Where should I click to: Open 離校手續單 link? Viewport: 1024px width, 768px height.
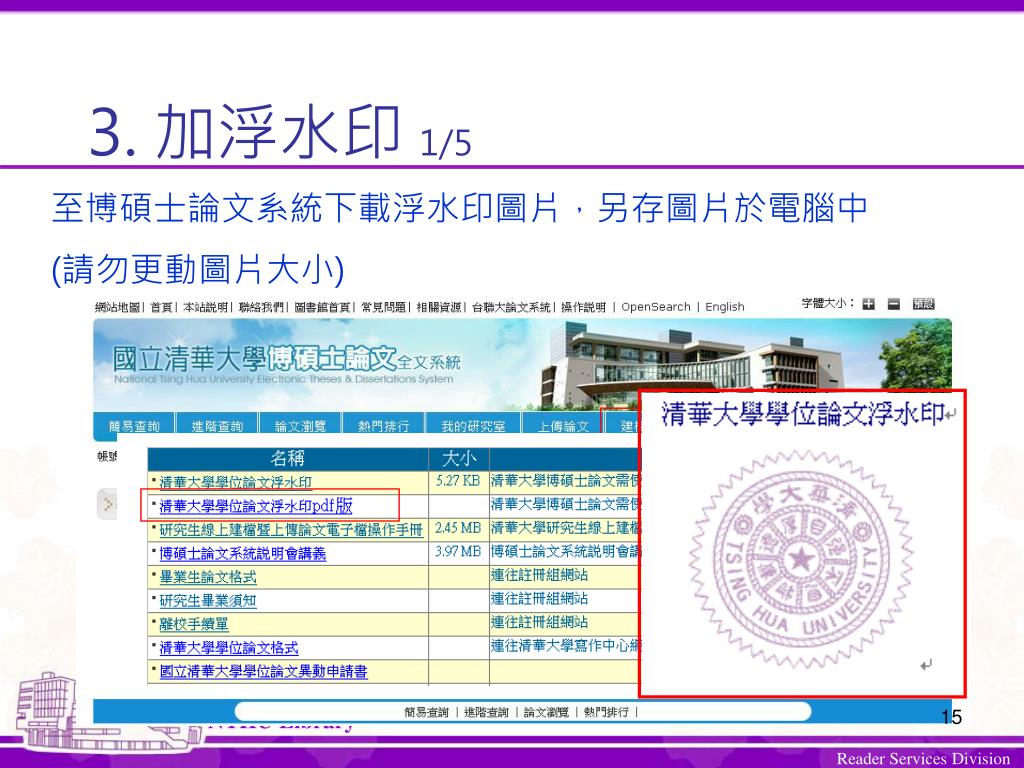click(x=194, y=624)
